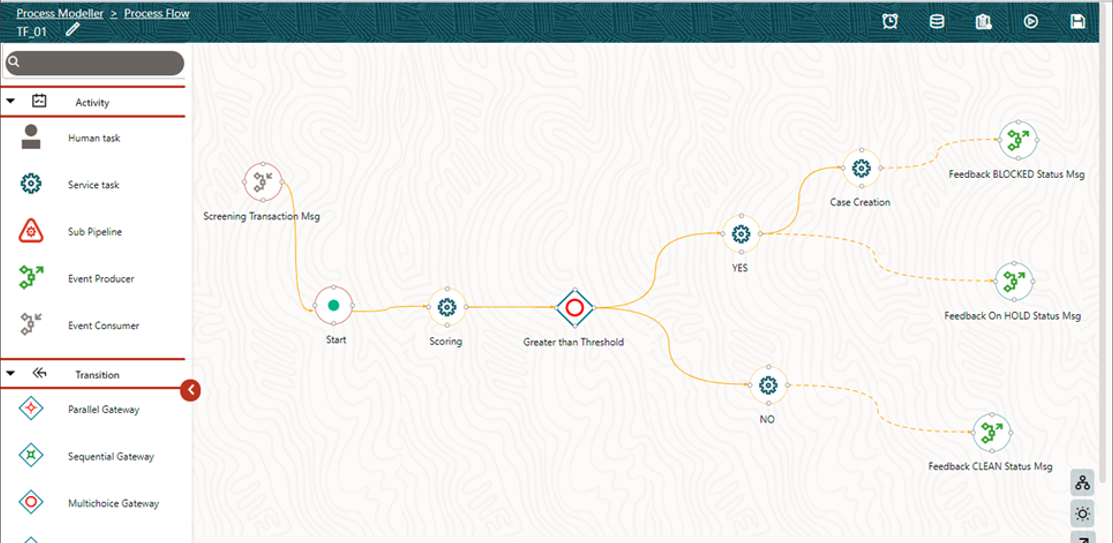This screenshot has height=543, width=1113.
Task: Click the layout hierarchy icon at canvas corner
Action: pyautogui.click(x=1082, y=483)
